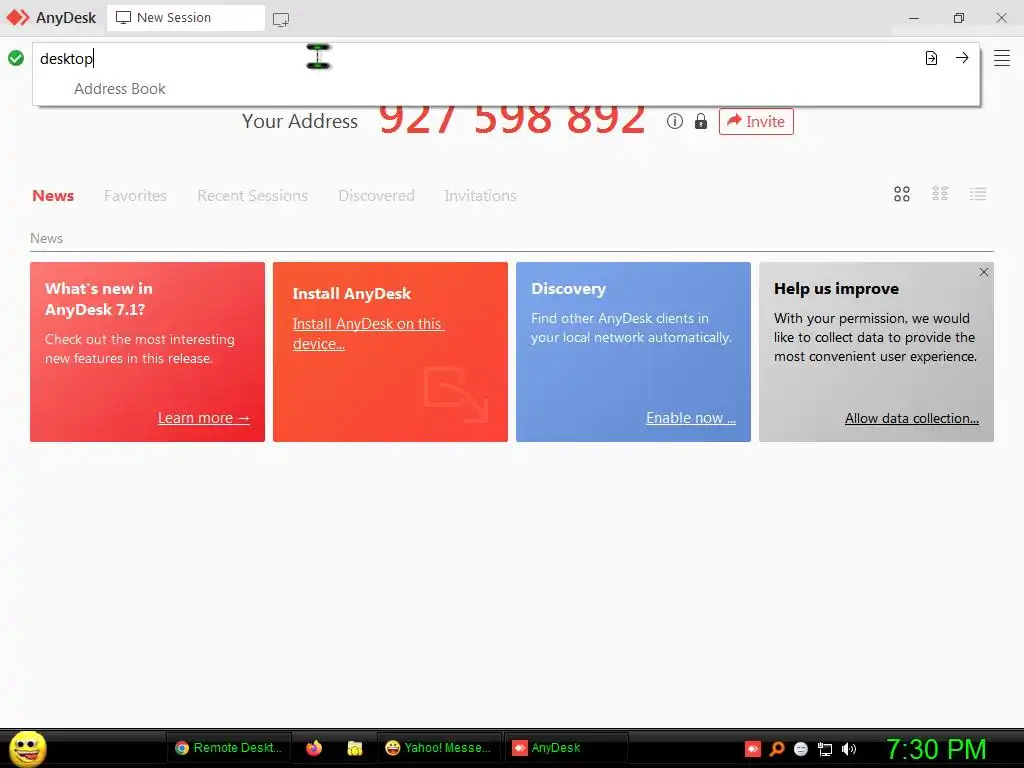Connect using the right arrow icon
The width and height of the screenshot is (1024, 768).
coord(962,57)
